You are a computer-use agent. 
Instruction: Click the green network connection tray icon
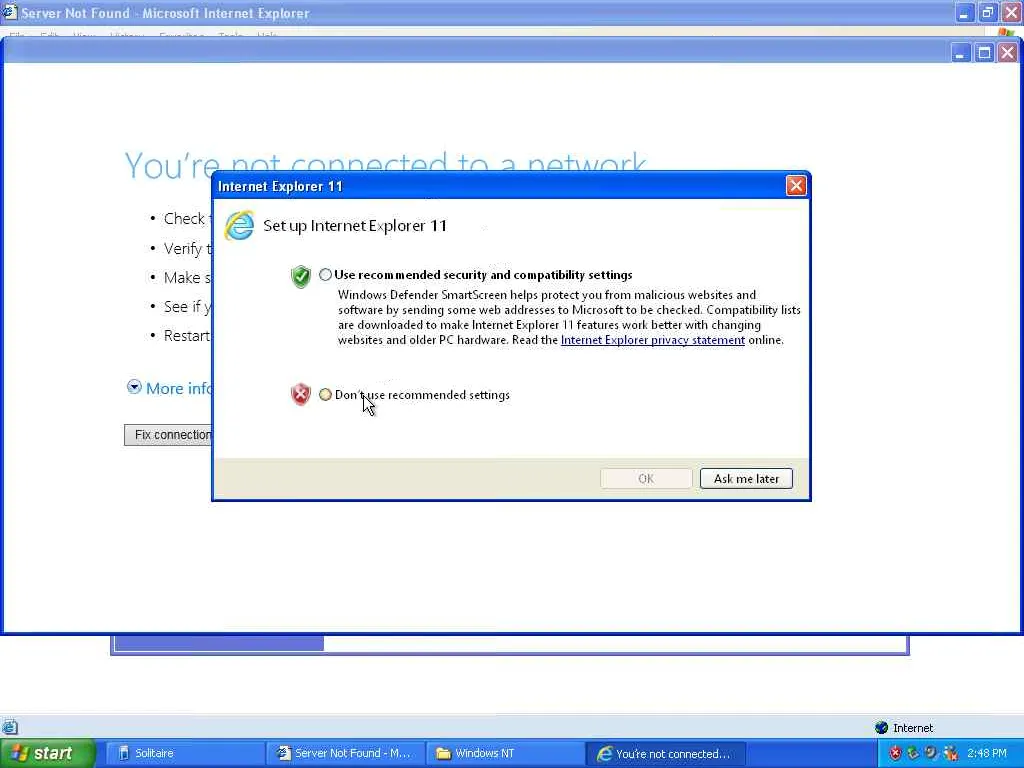pyautogui.click(x=913, y=753)
